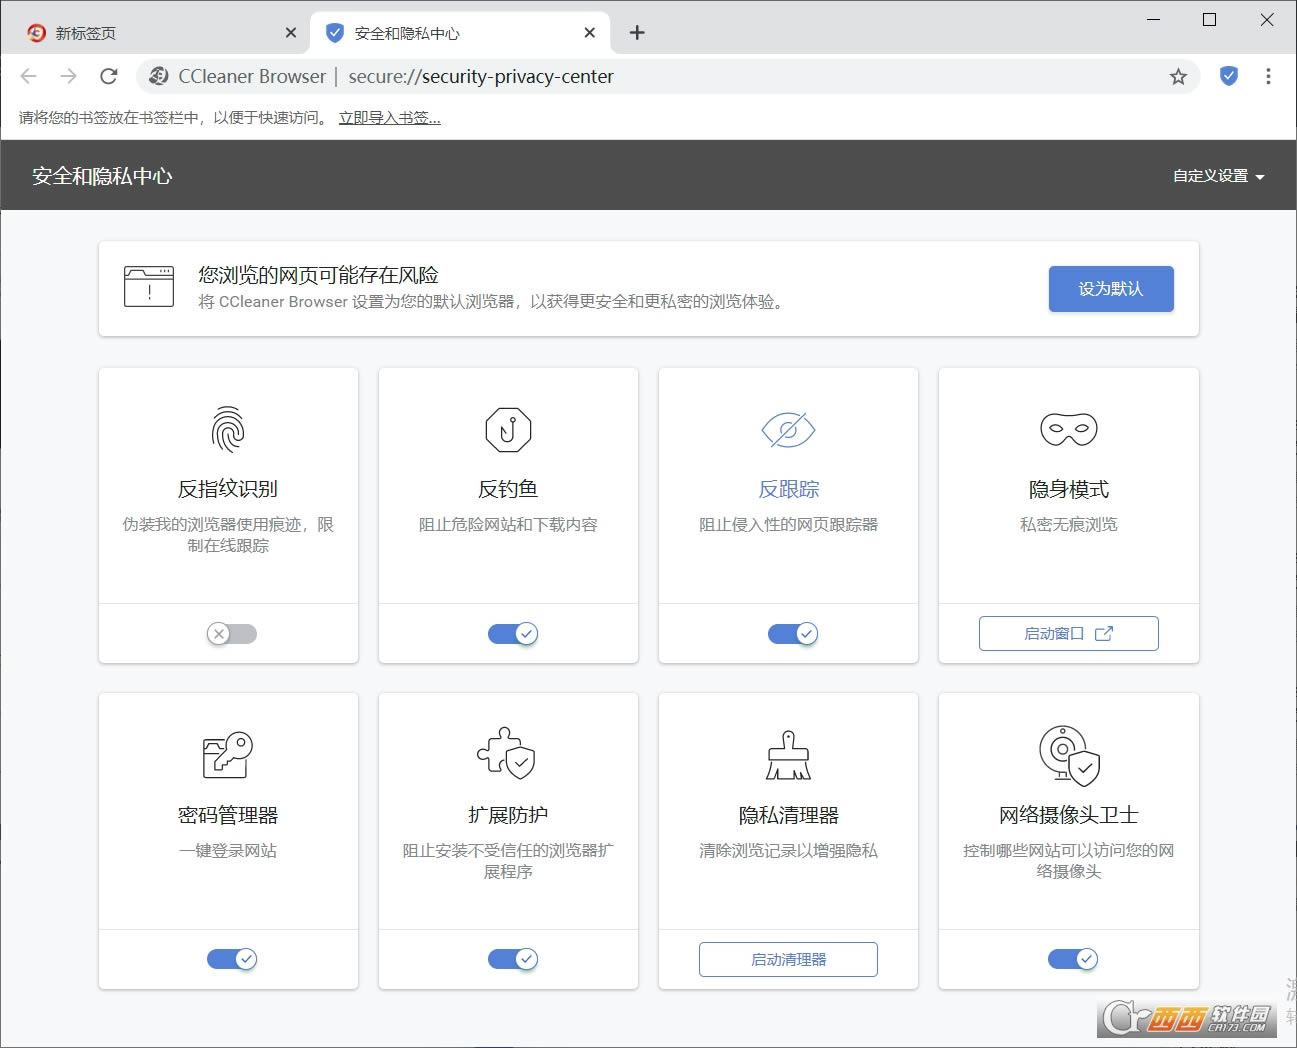Click the 设为默认 button
Viewport: 1297px width, 1048px height.
(1110, 289)
